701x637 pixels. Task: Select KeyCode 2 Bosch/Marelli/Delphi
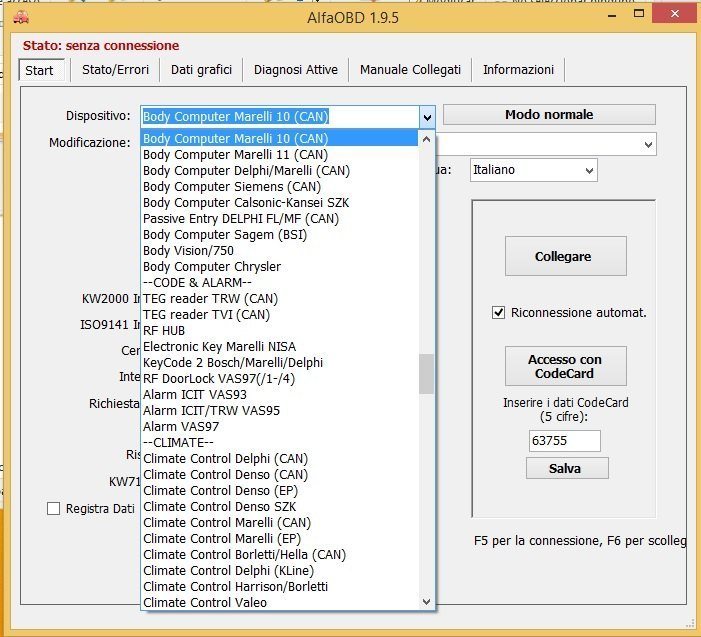pos(279,363)
